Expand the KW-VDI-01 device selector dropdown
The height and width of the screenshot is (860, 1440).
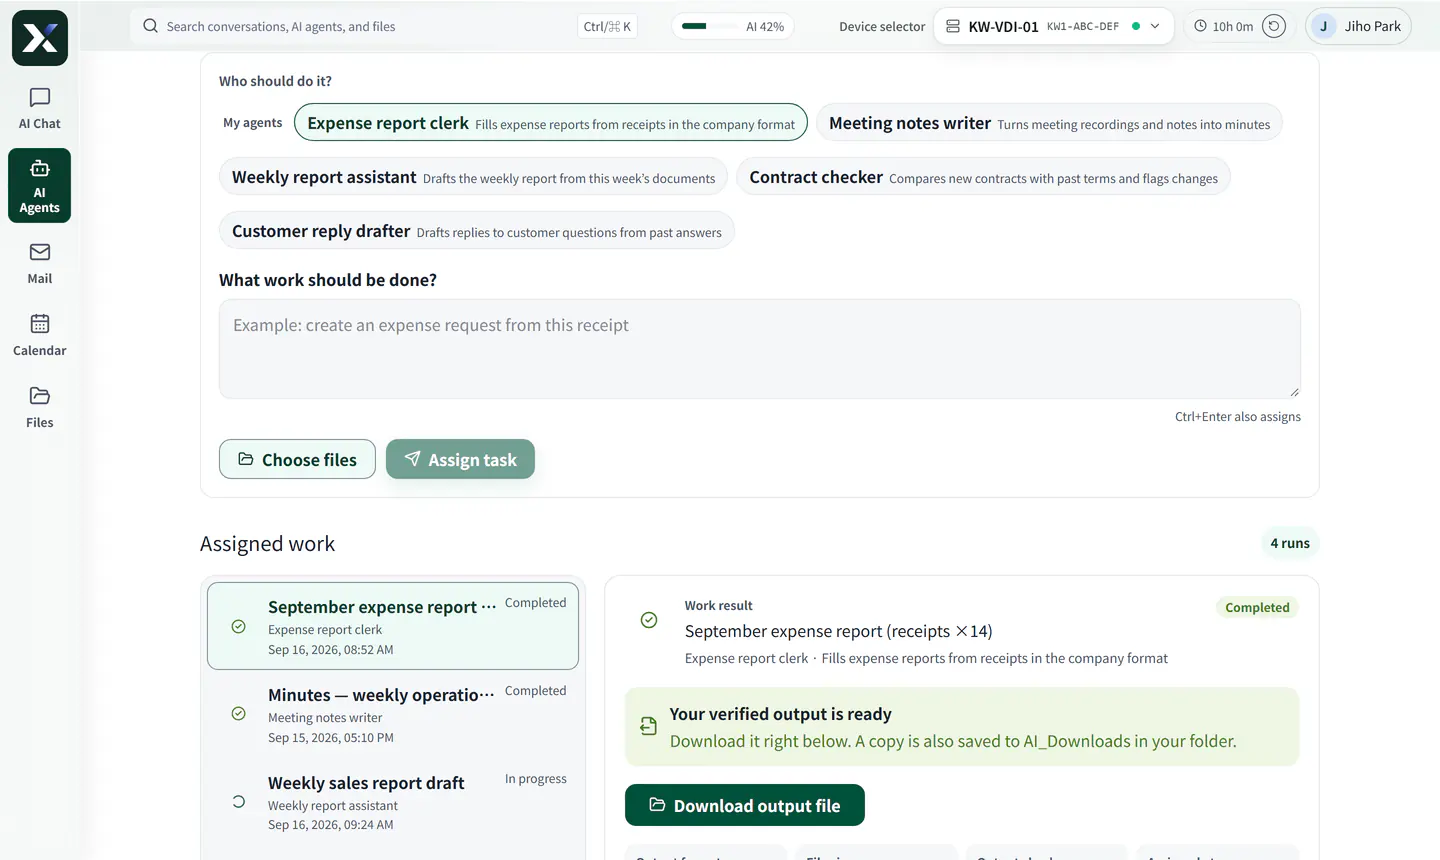pyautogui.click(x=1053, y=26)
